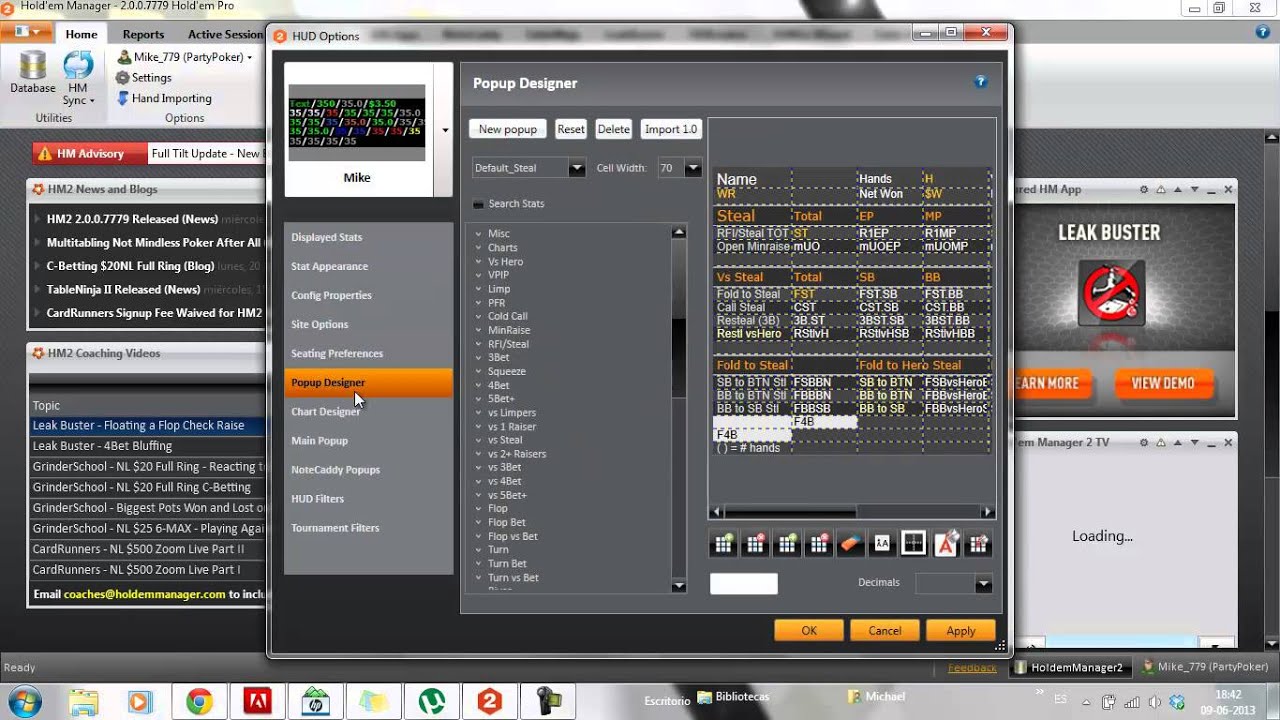Click the red letter A text color icon
The width and height of the screenshot is (1280, 720).
(x=946, y=543)
